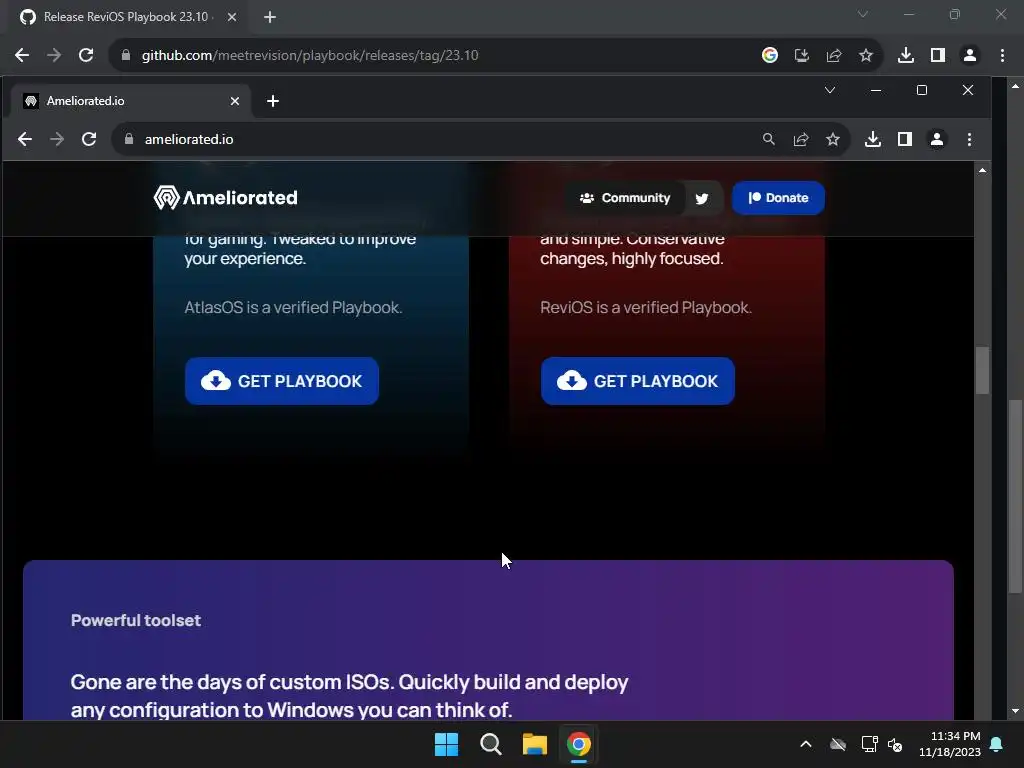Close the Ameliorated.io tab
Image resolution: width=1024 pixels, height=768 pixels.
click(235, 101)
